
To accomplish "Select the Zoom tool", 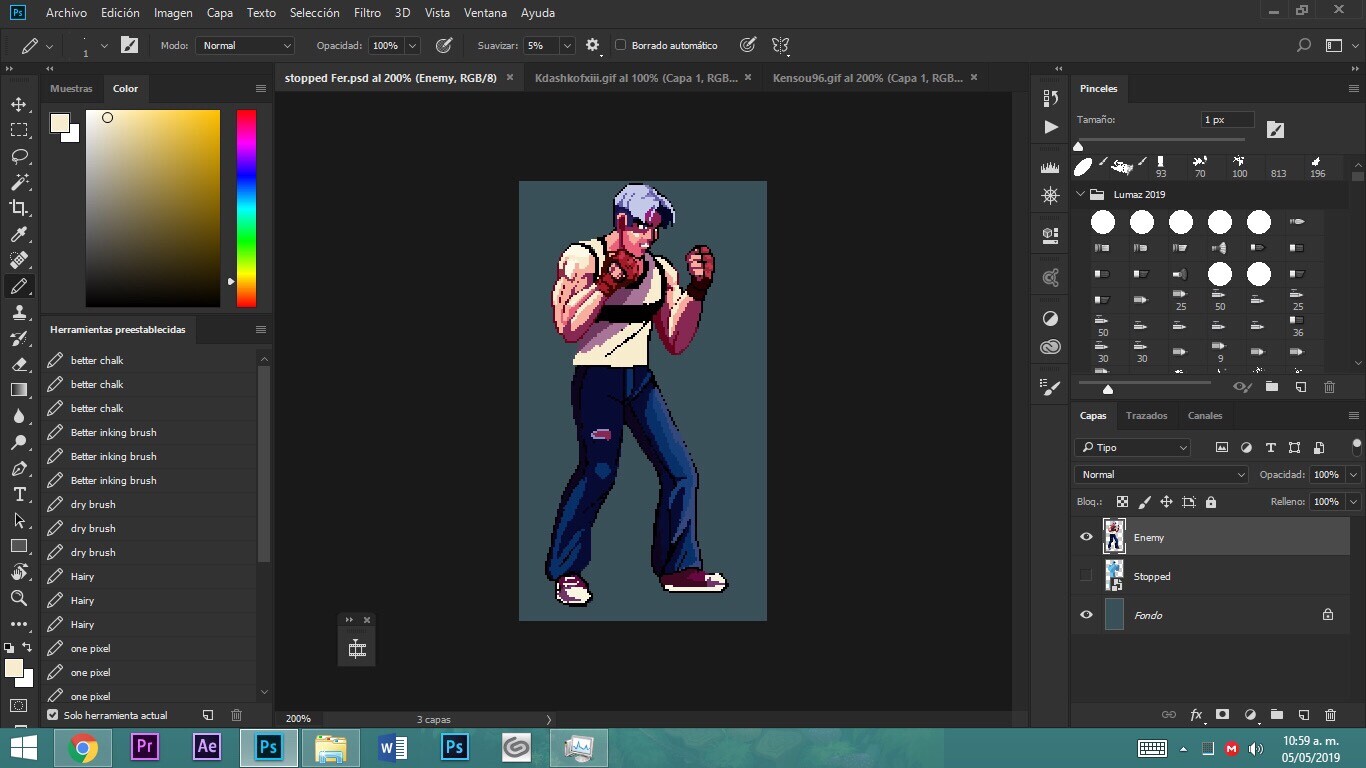I will 19,598.
